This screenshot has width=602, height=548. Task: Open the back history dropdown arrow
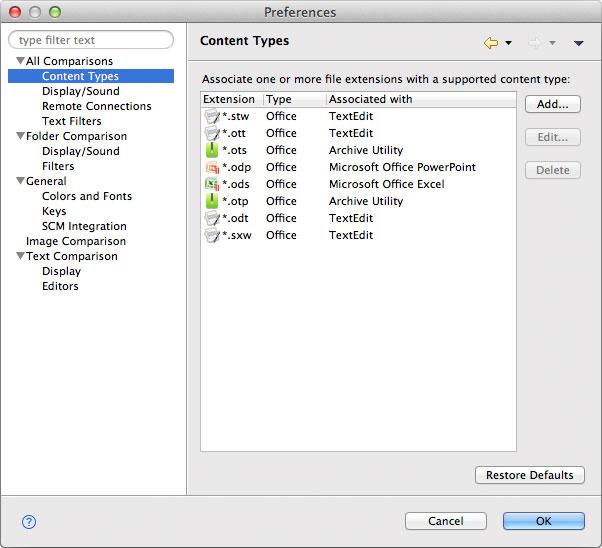pos(509,44)
